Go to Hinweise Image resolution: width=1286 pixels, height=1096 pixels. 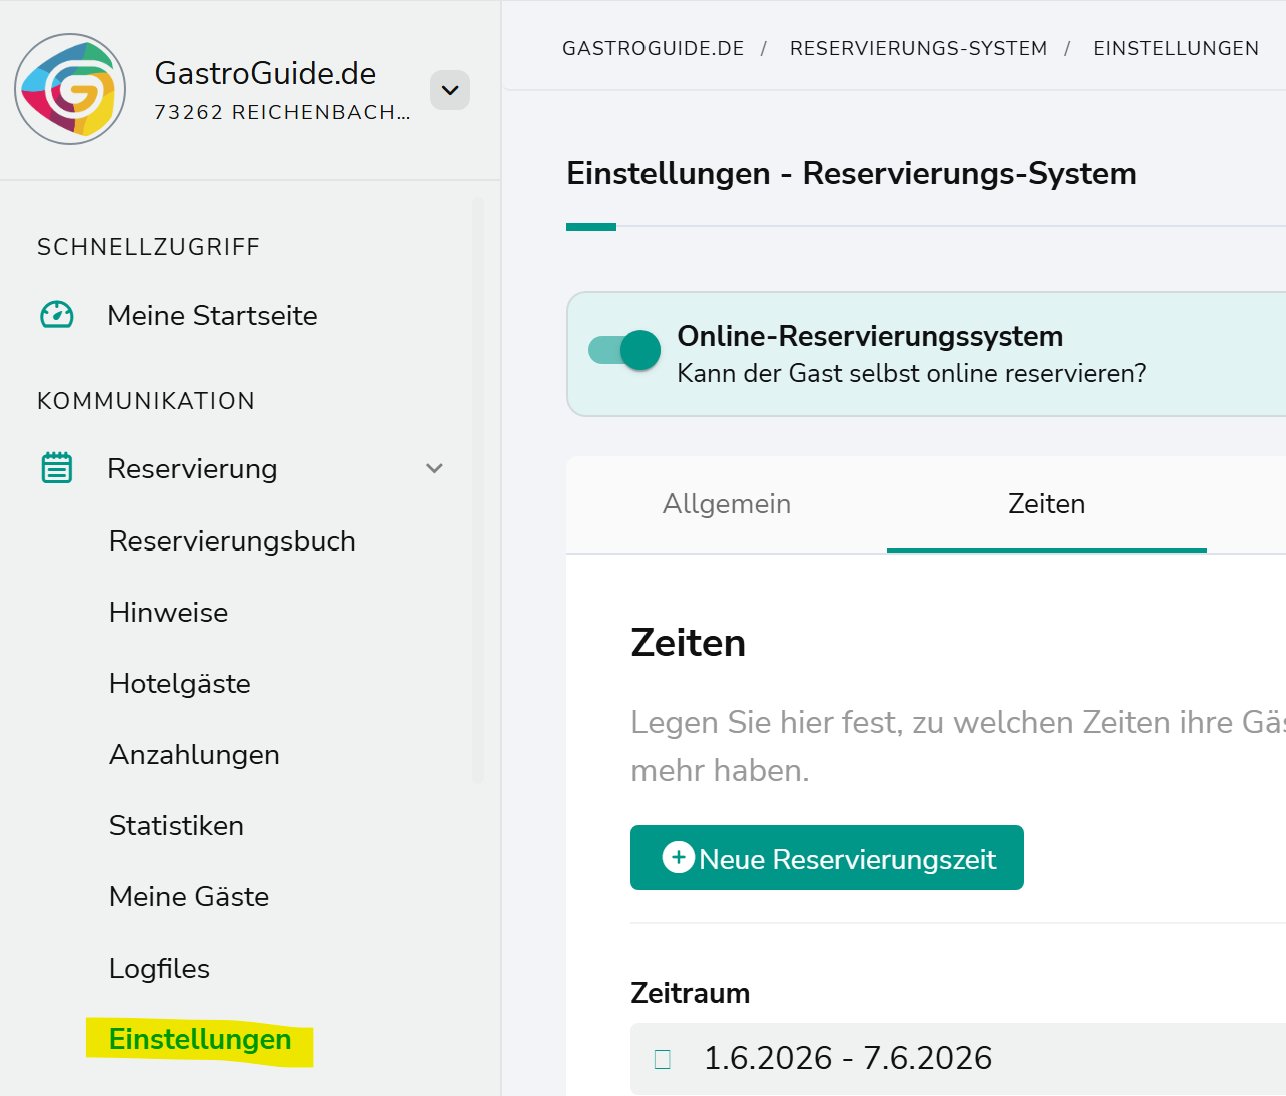[x=168, y=612]
